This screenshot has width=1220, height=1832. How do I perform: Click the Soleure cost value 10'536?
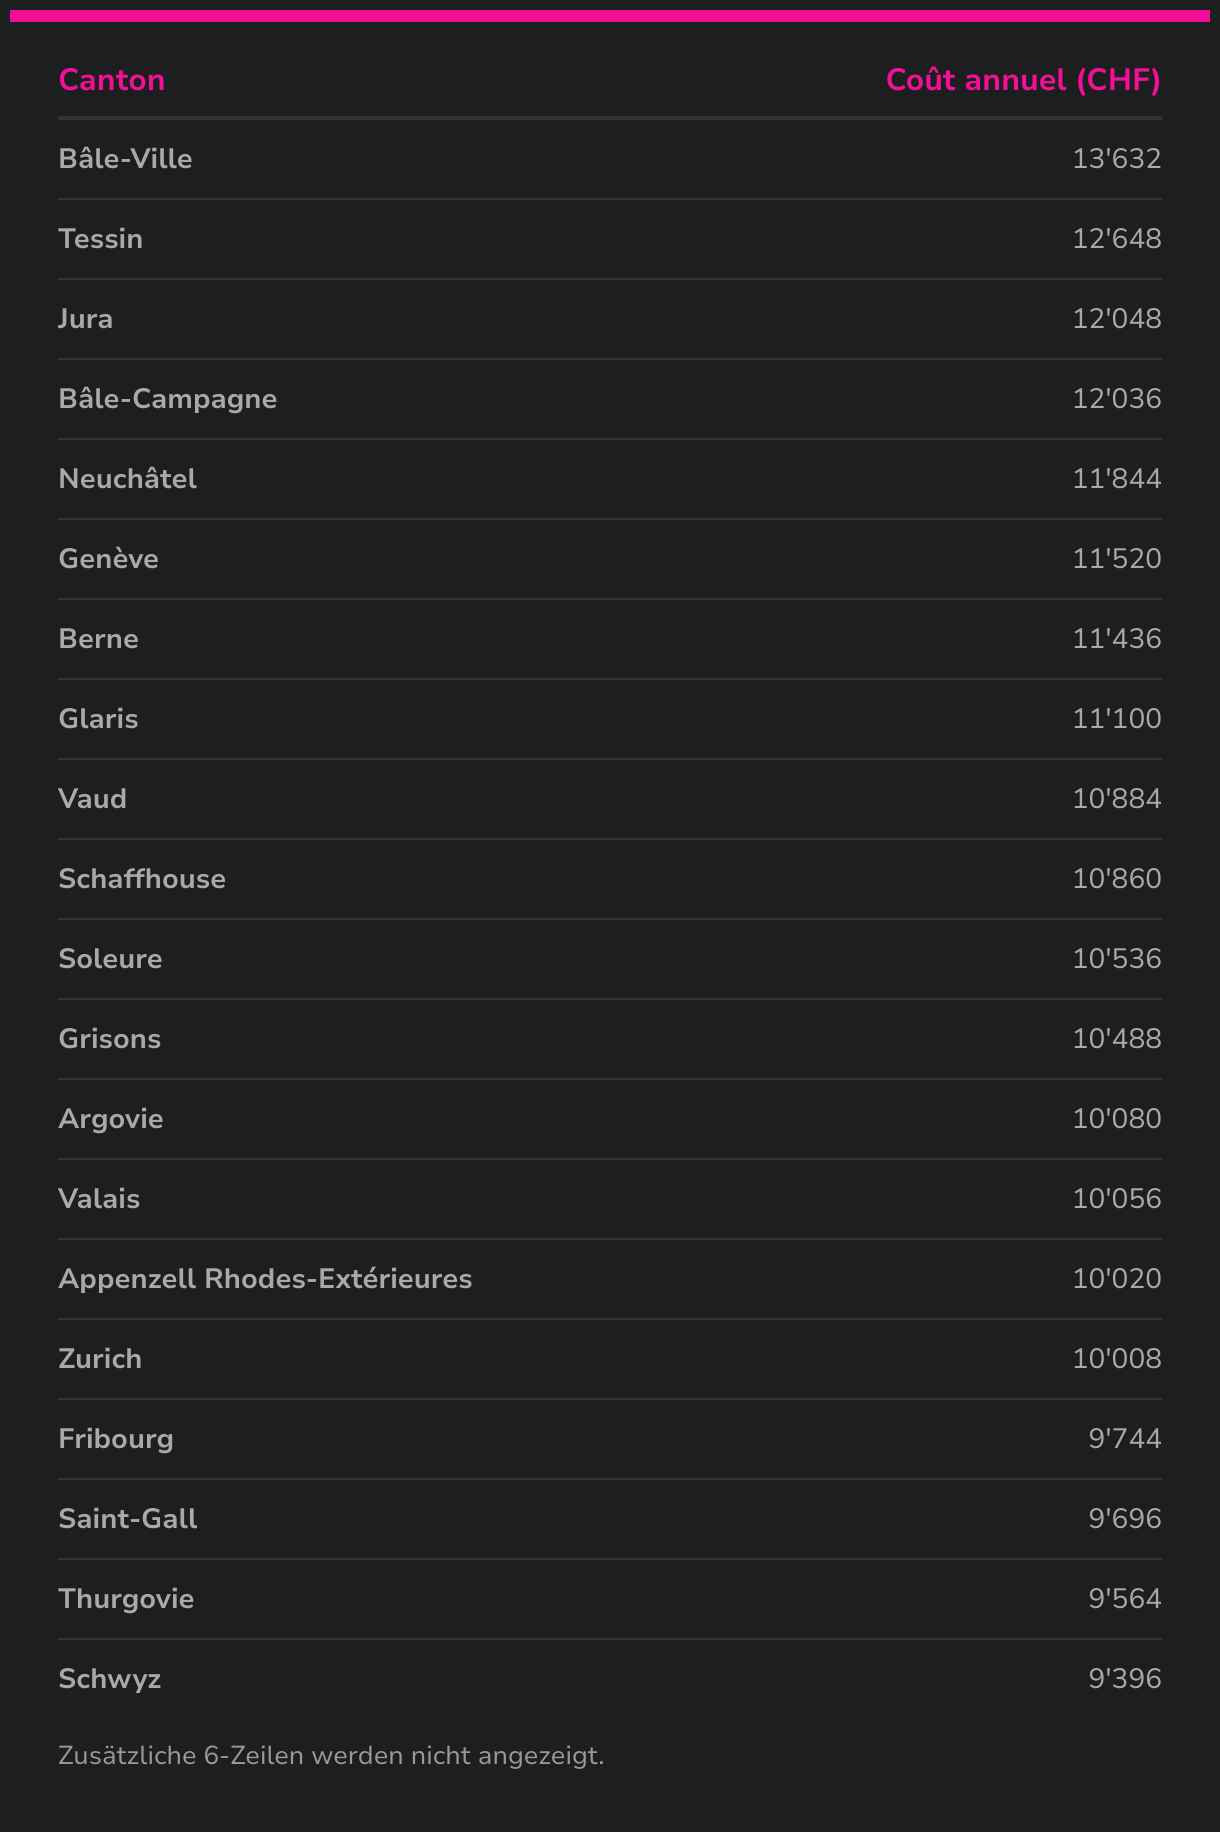coord(1116,959)
